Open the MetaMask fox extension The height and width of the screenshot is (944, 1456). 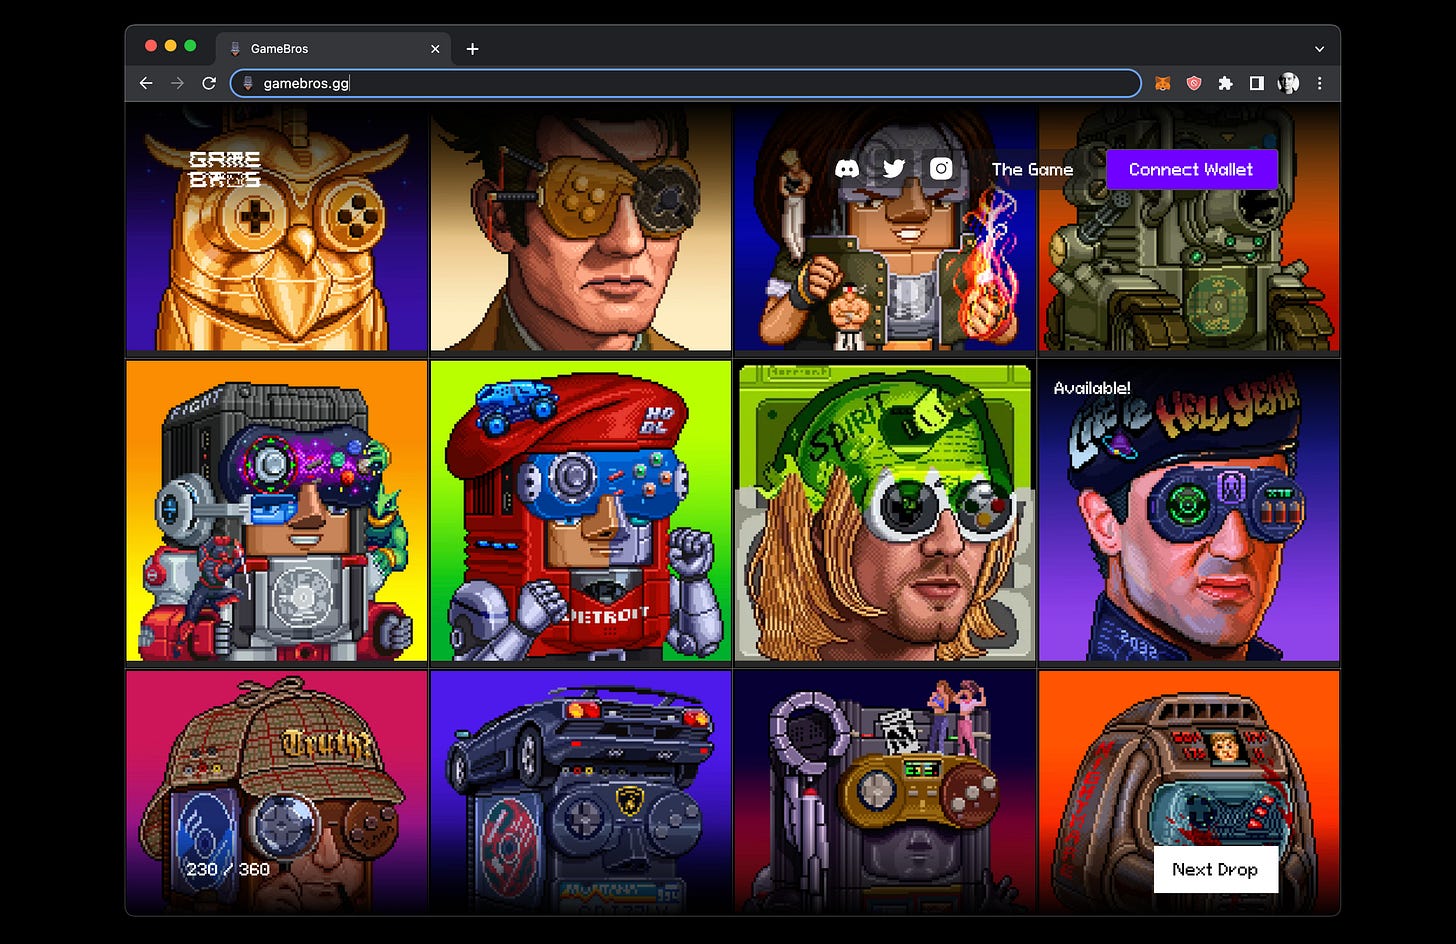point(1162,83)
